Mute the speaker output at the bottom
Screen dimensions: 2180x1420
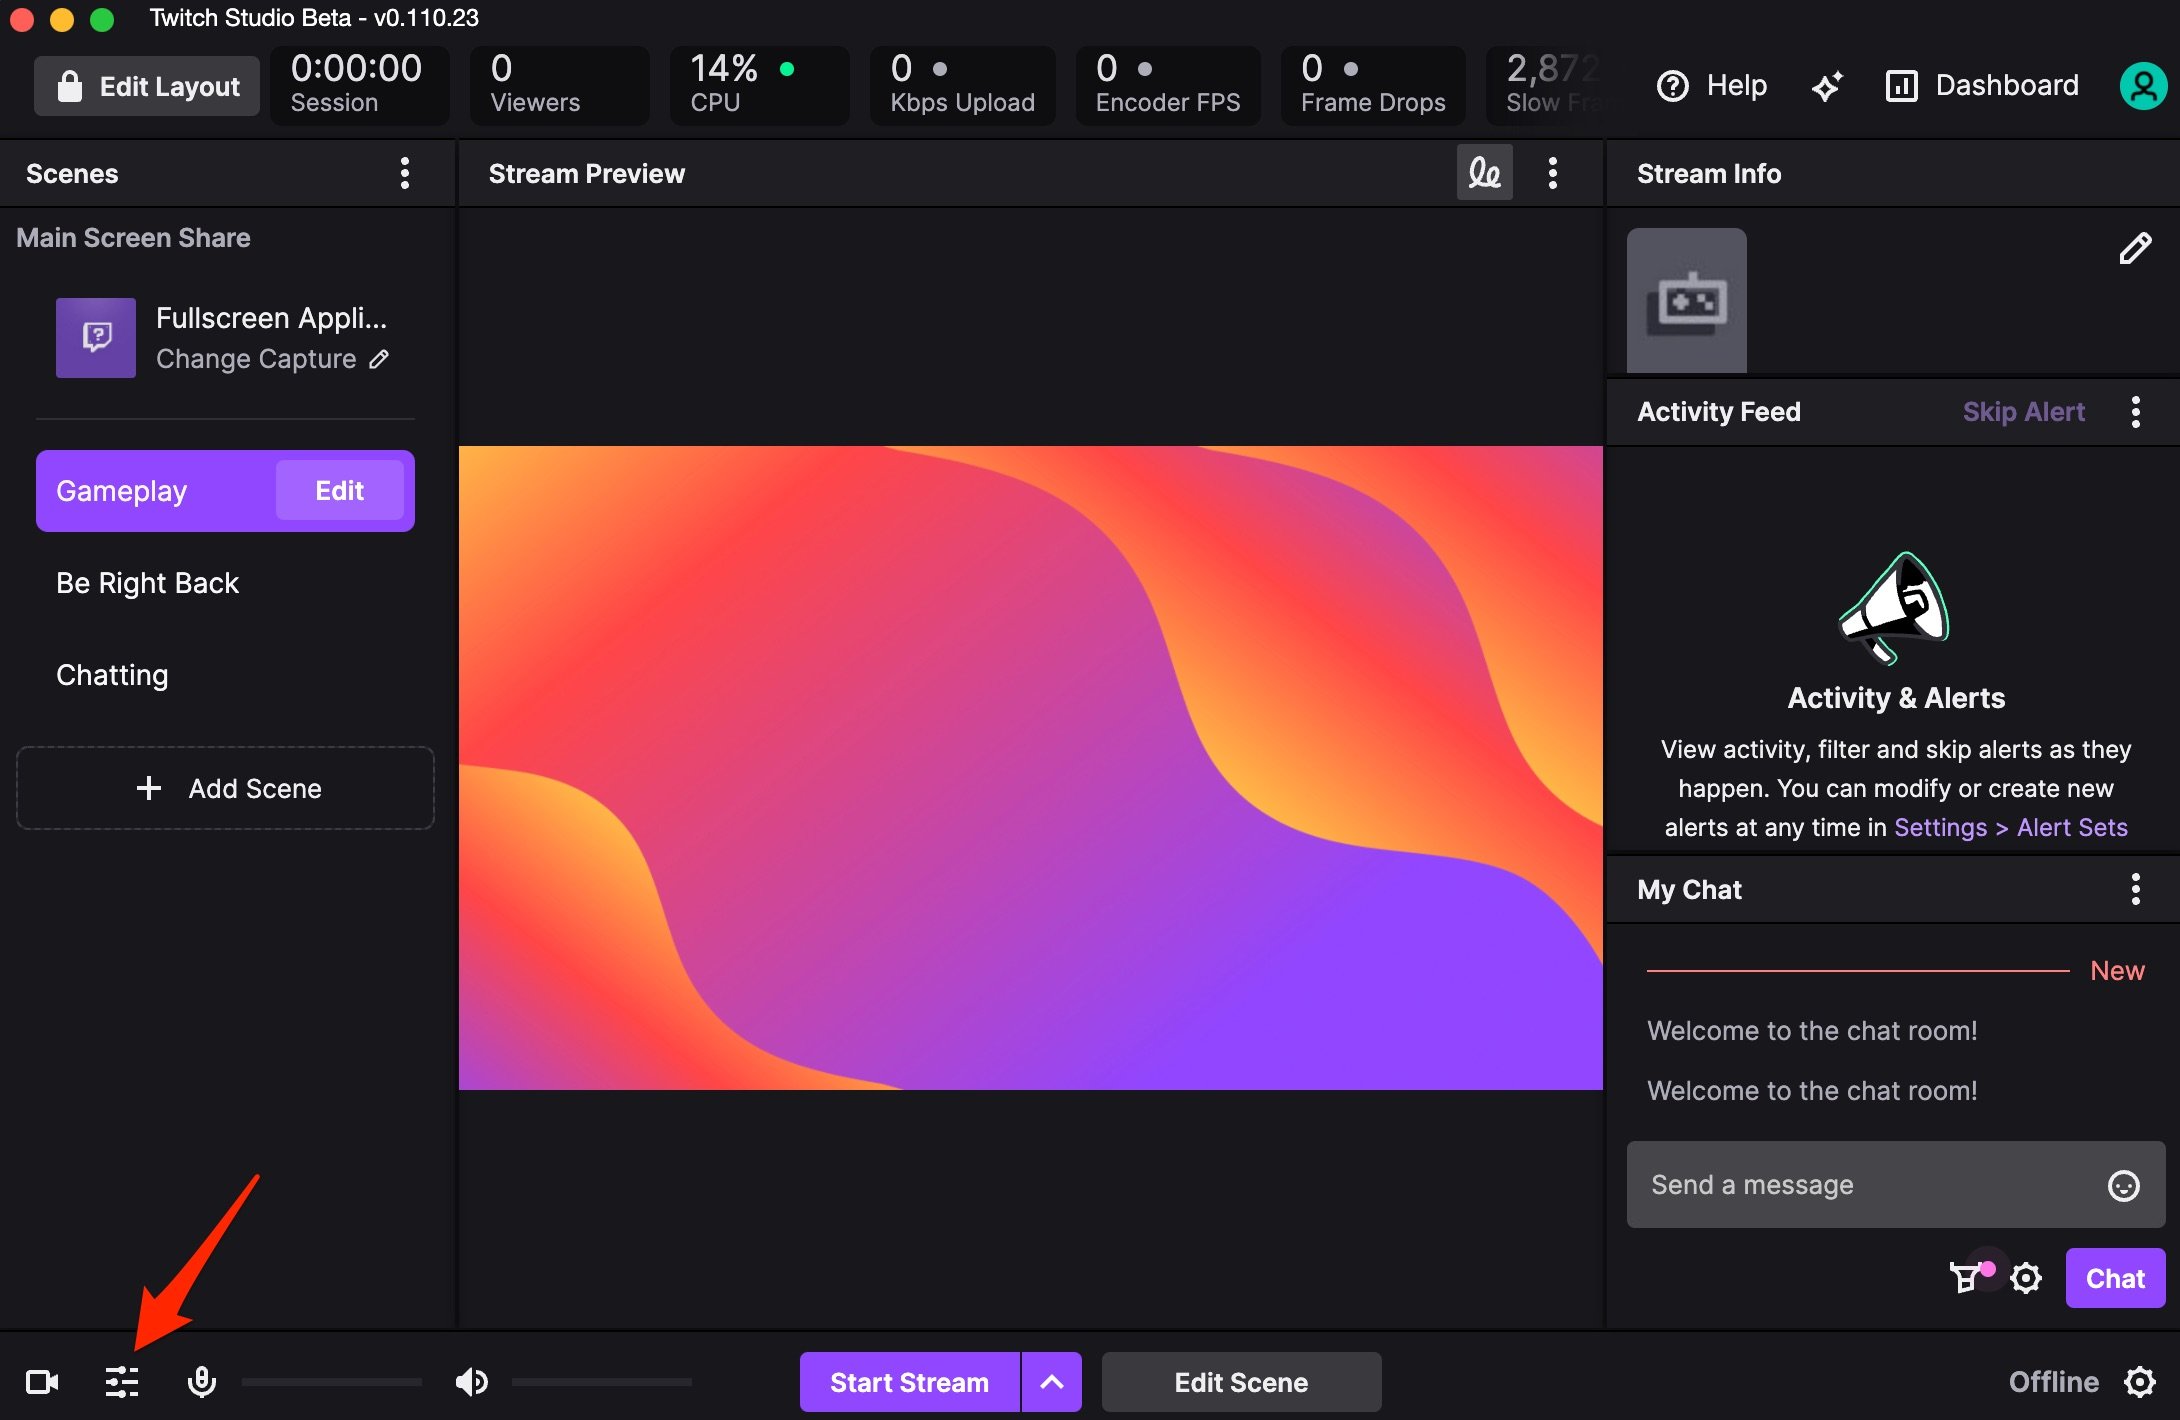470,1382
